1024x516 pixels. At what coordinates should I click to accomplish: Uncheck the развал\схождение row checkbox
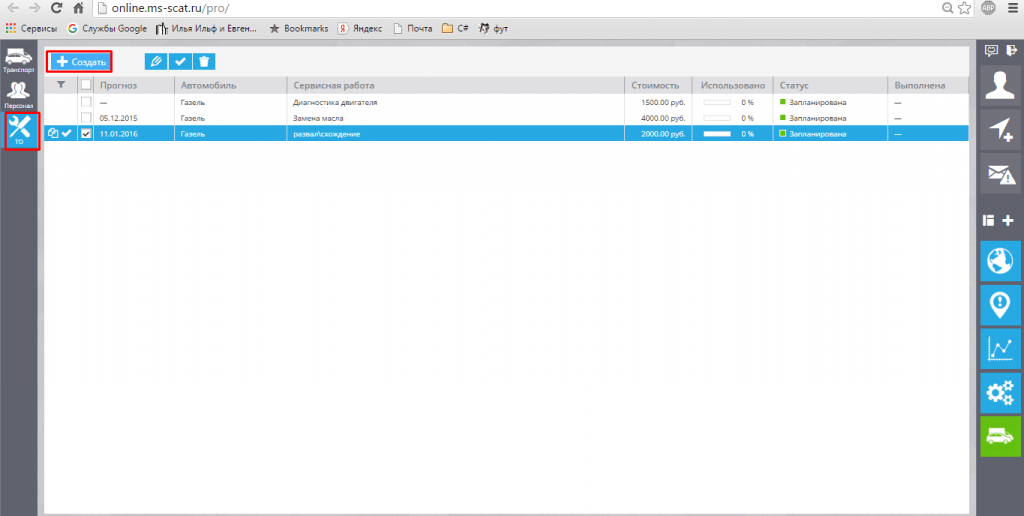tap(86, 133)
